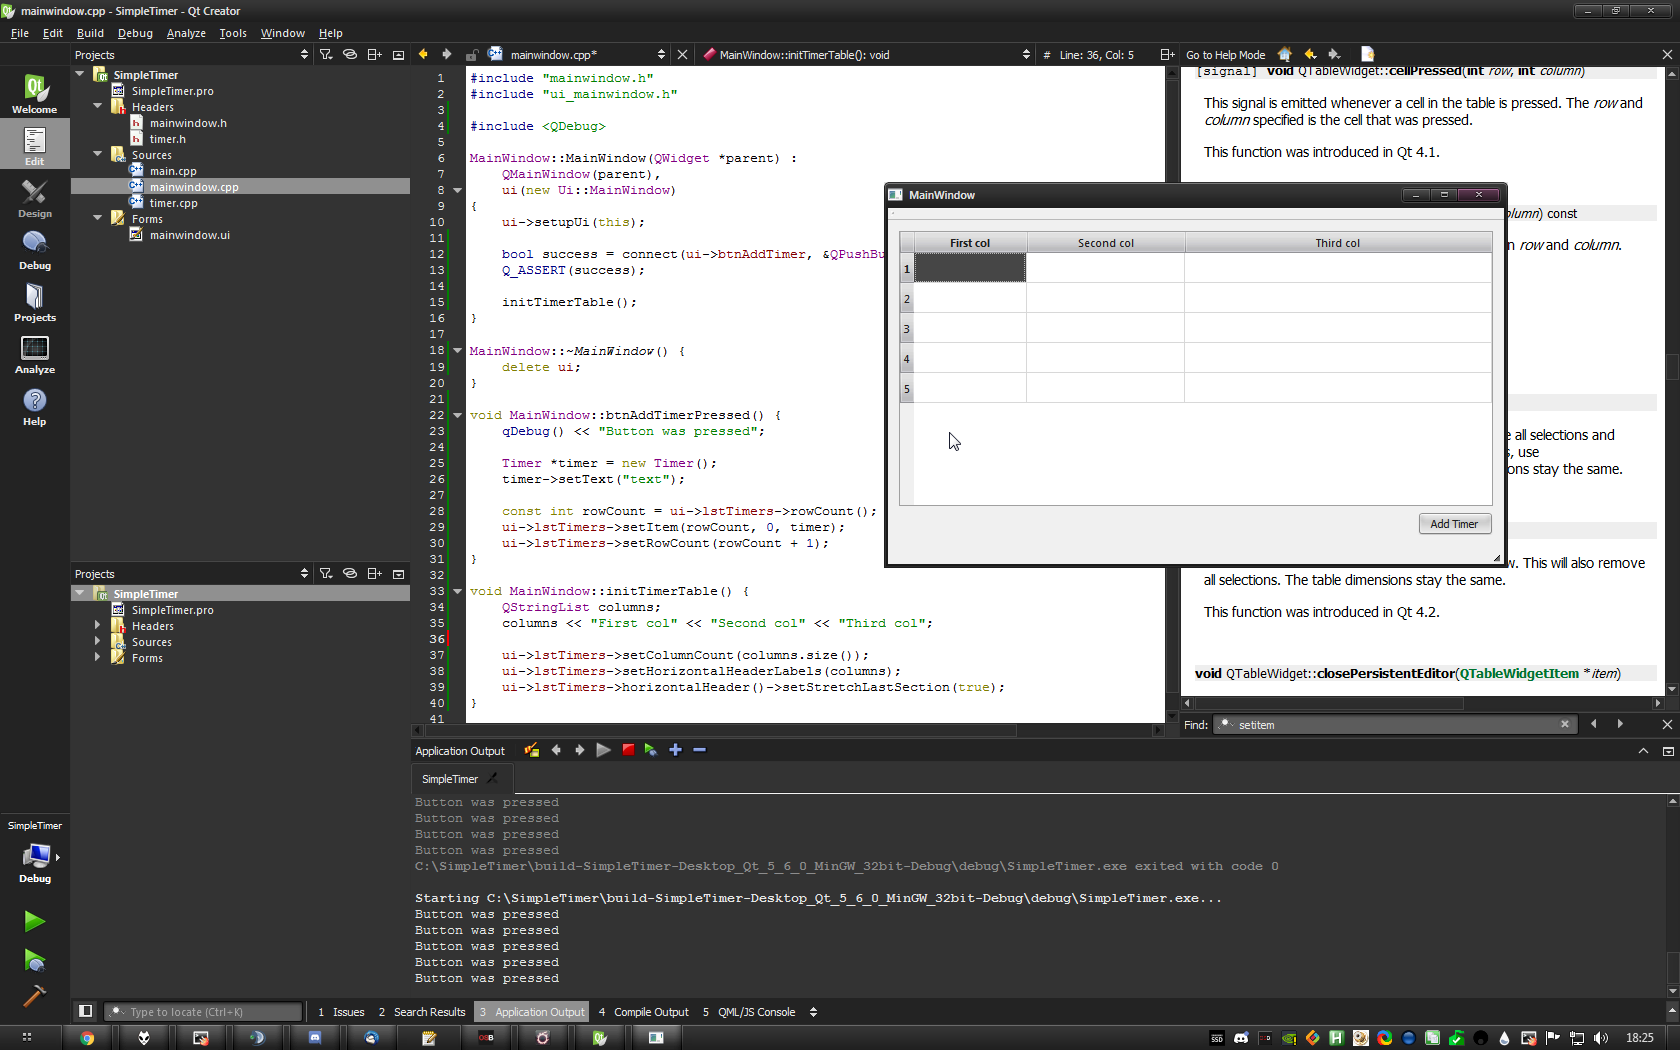Click the clean output icon in Application Output
Screen dimensions: 1680x1050
coord(531,750)
